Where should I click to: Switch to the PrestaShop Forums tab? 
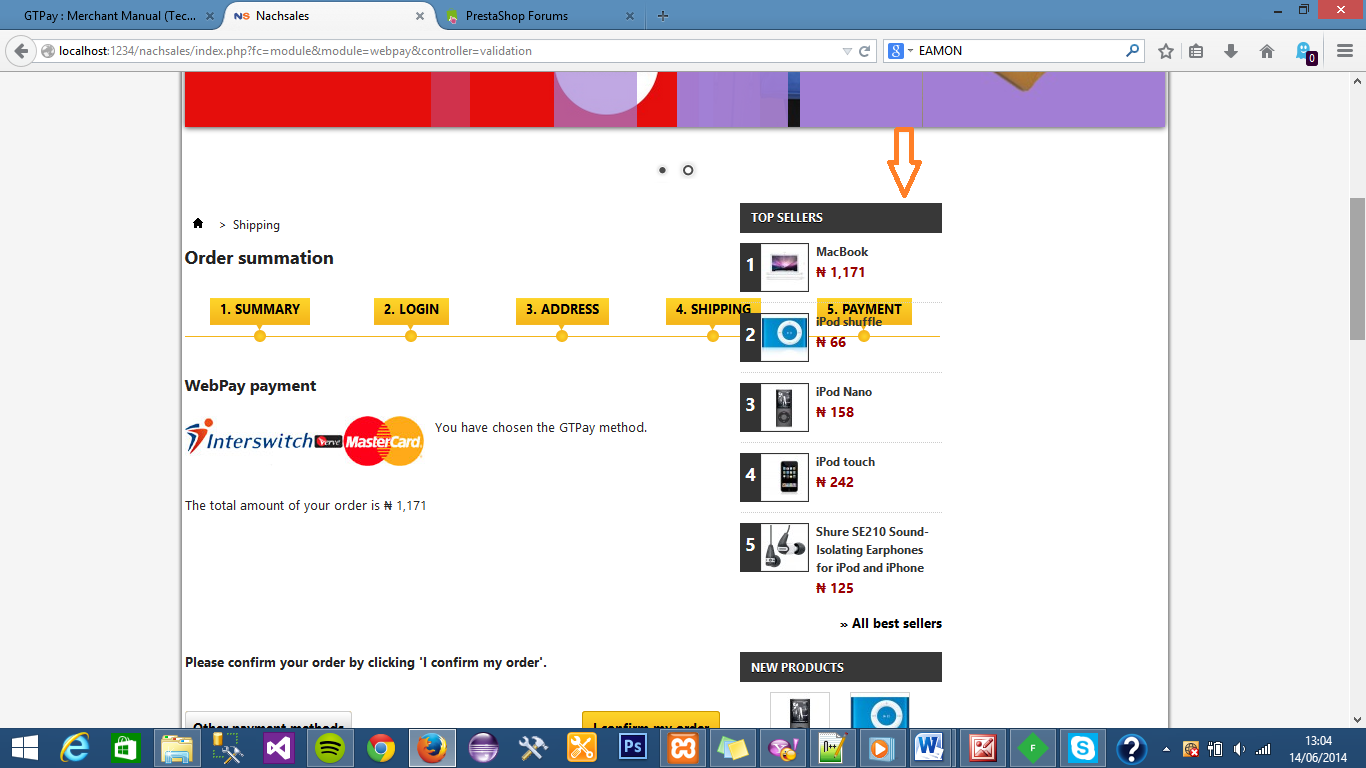click(540, 16)
